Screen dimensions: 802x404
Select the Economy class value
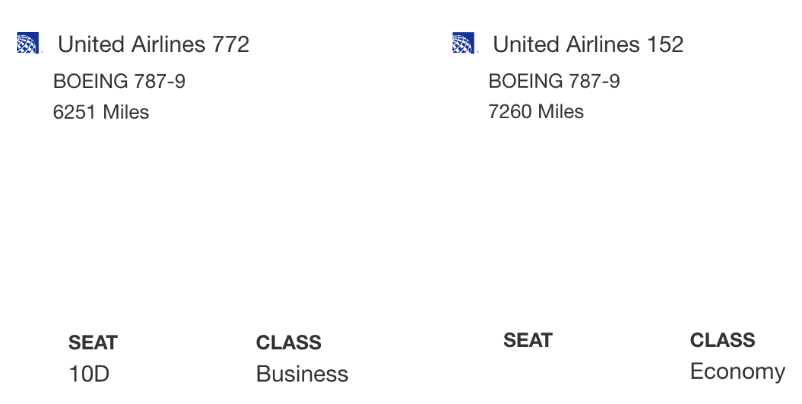click(x=737, y=372)
